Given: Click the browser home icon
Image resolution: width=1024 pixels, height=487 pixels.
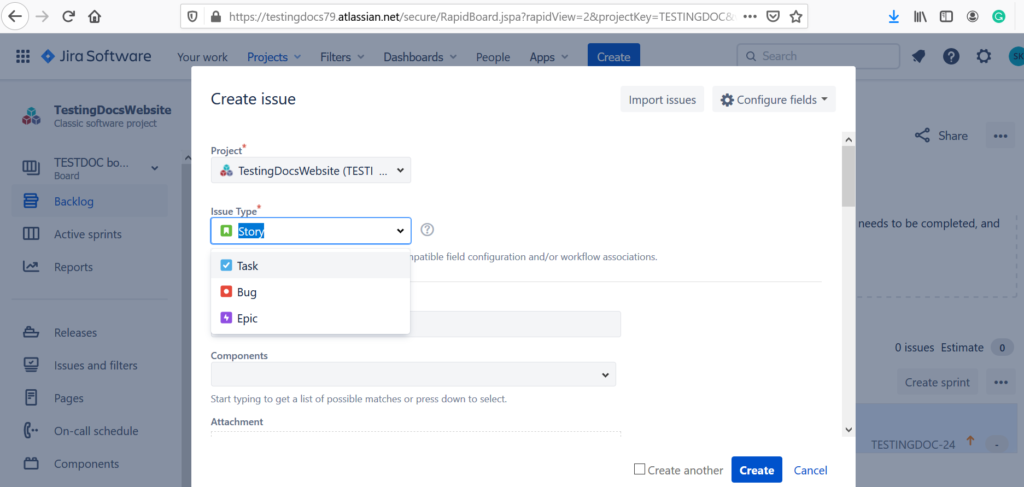Looking at the screenshot, I should (x=95, y=17).
